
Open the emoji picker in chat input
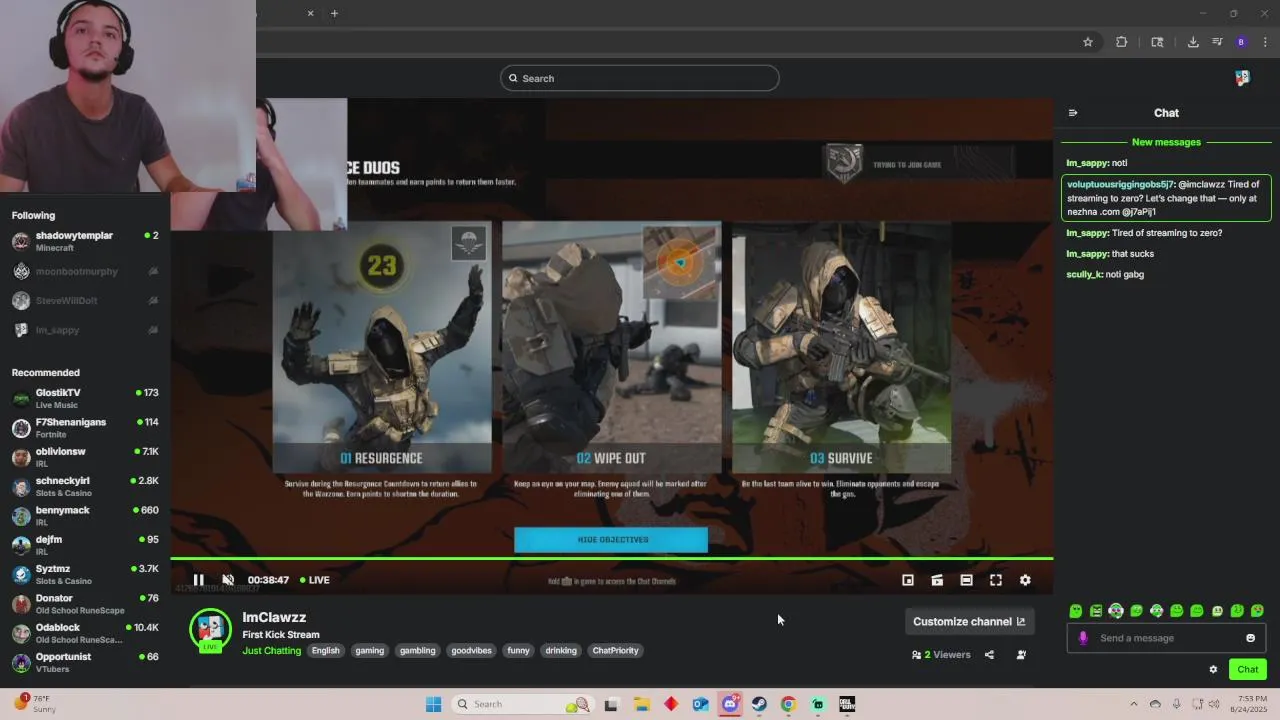pyautogui.click(x=1250, y=638)
